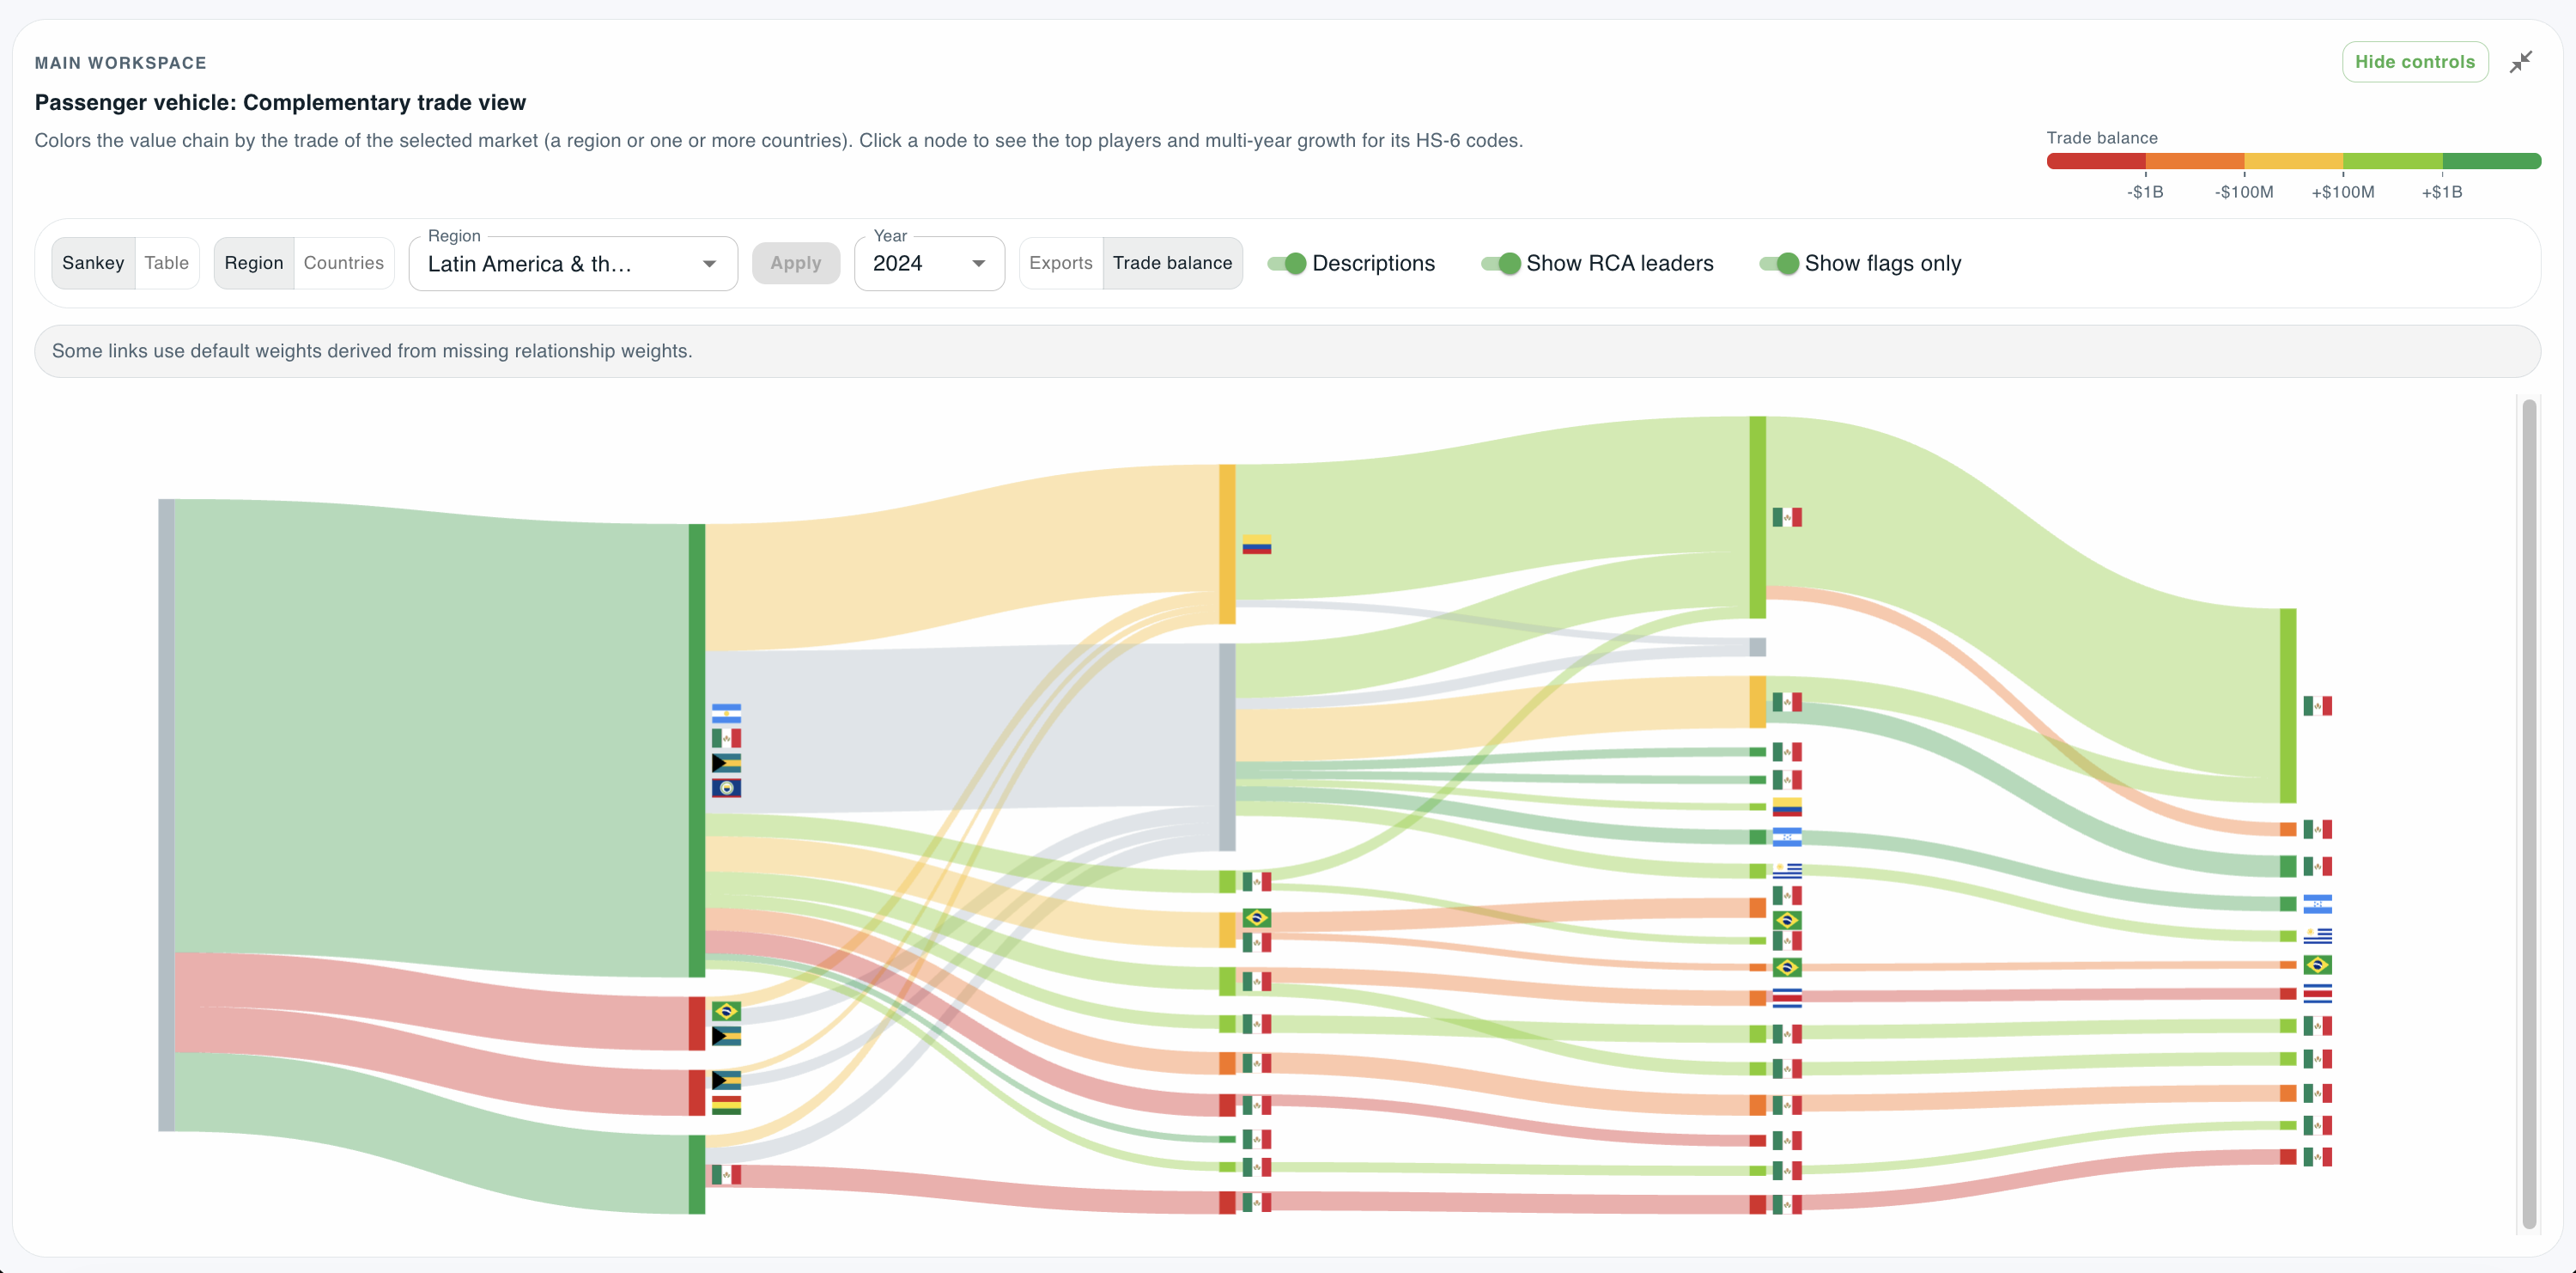The height and width of the screenshot is (1273, 2576).
Task: Click the '-$100M' legend label
Action: pyautogui.click(x=2244, y=192)
